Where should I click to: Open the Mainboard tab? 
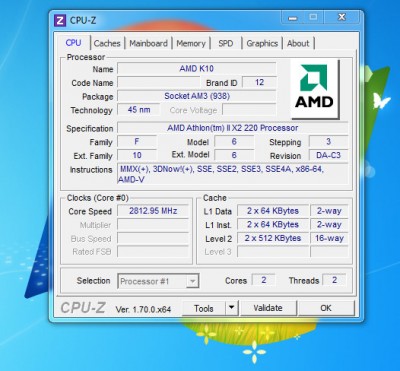[148, 43]
